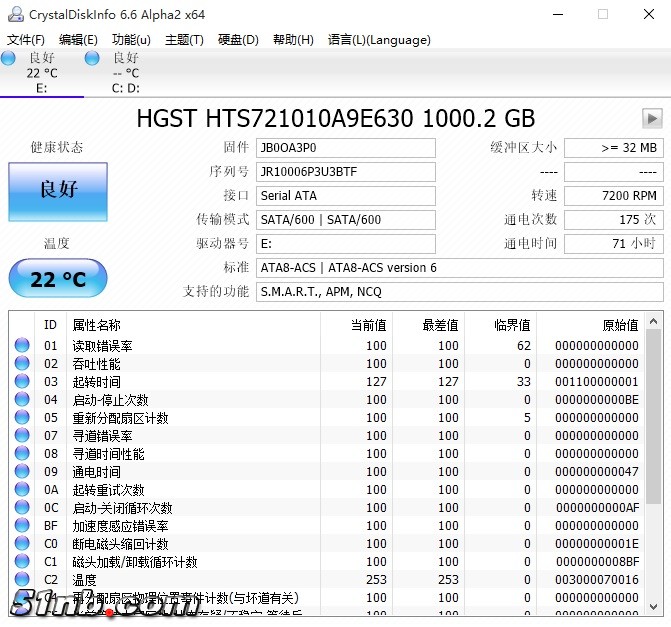671x627 pixels.
Task: Click the 最差值 column header
Action: coord(428,325)
